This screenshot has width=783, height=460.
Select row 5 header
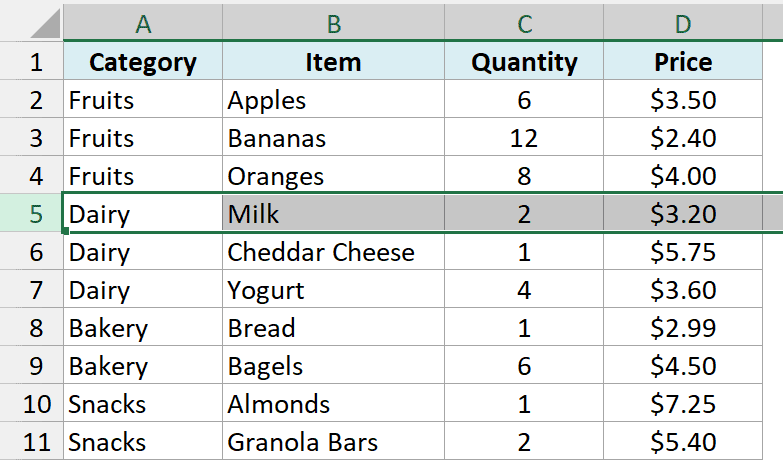[31, 213]
